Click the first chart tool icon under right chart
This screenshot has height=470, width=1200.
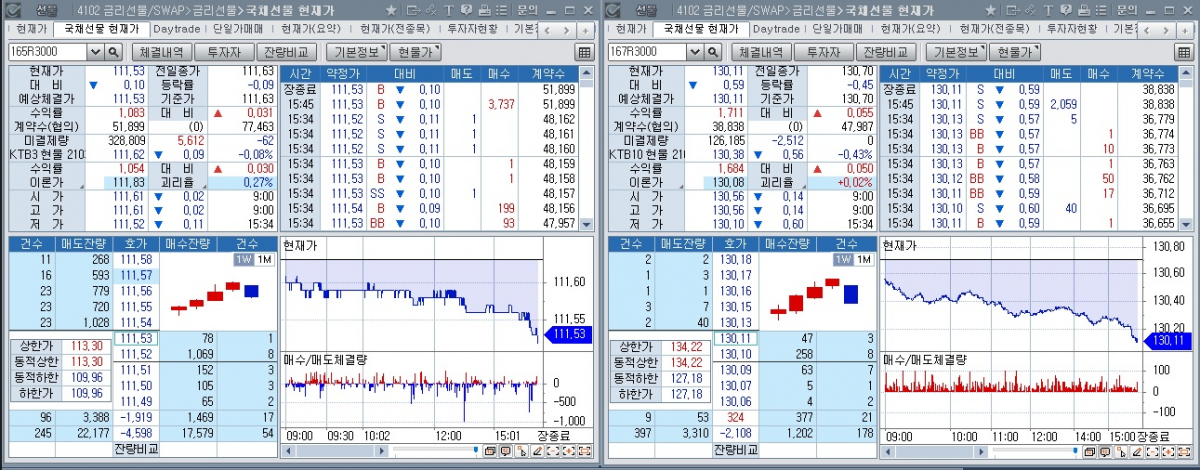pyautogui.click(x=1089, y=451)
